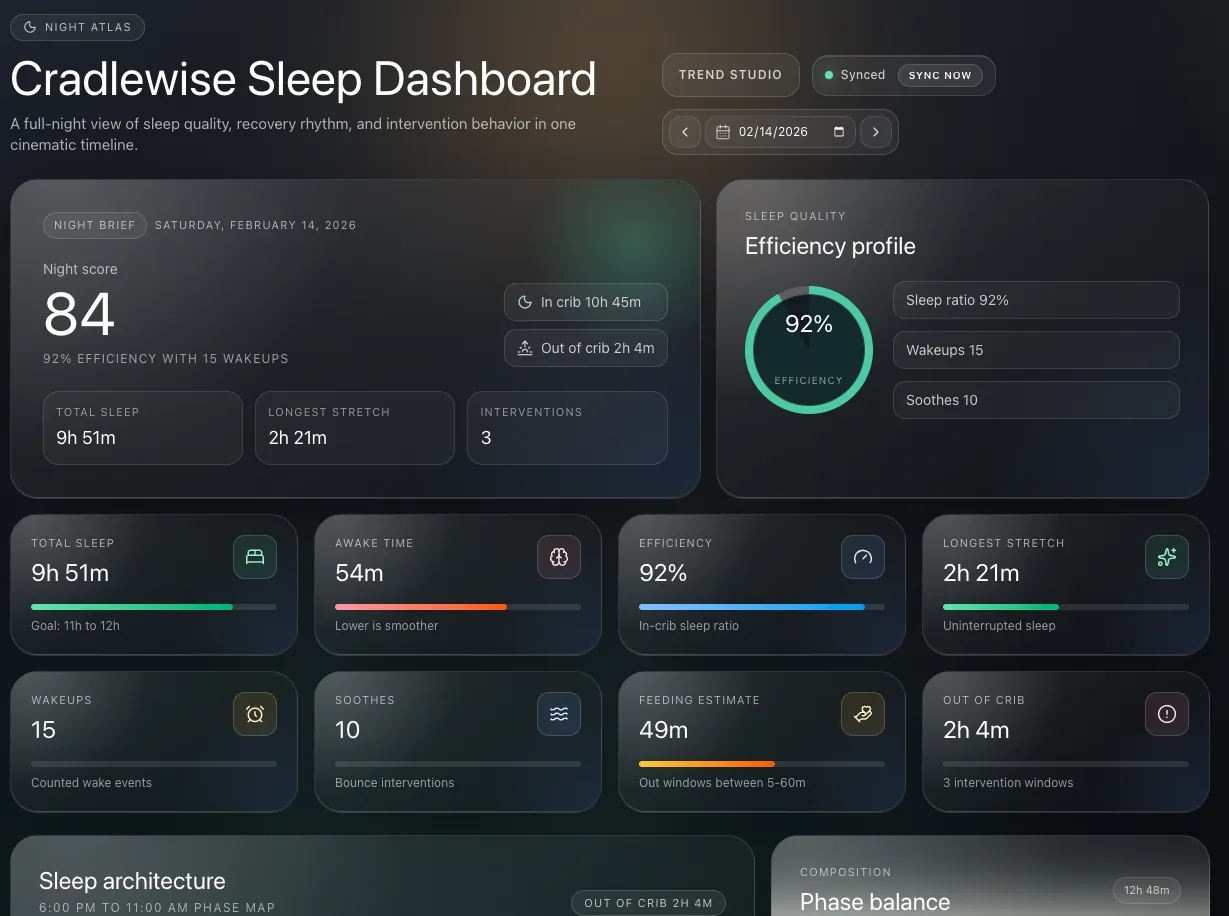Toggle the In crib 10h 45m chip
This screenshot has width=1229, height=916.
tap(586, 302)
